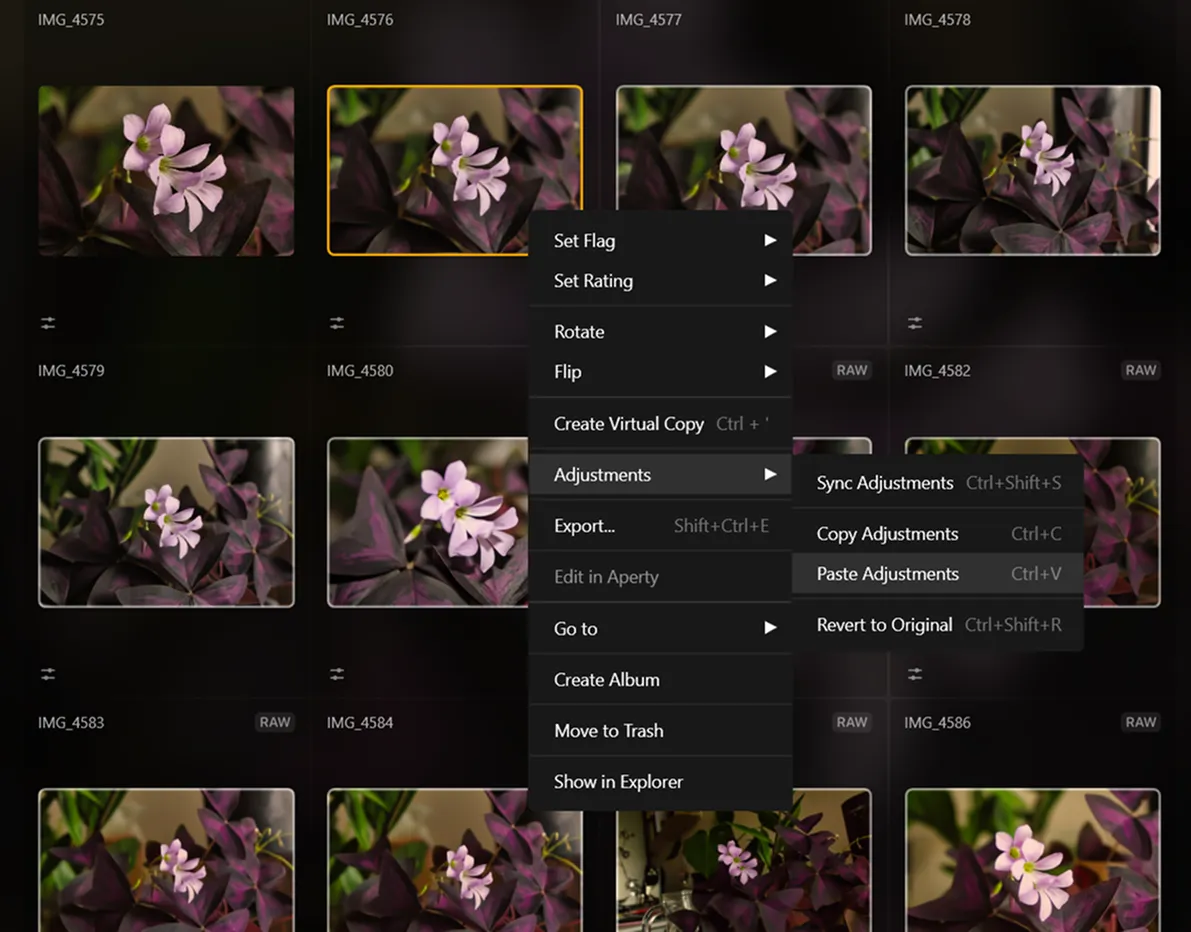
Task: Select Revert to Original in submenu
Action: [938, 624]
